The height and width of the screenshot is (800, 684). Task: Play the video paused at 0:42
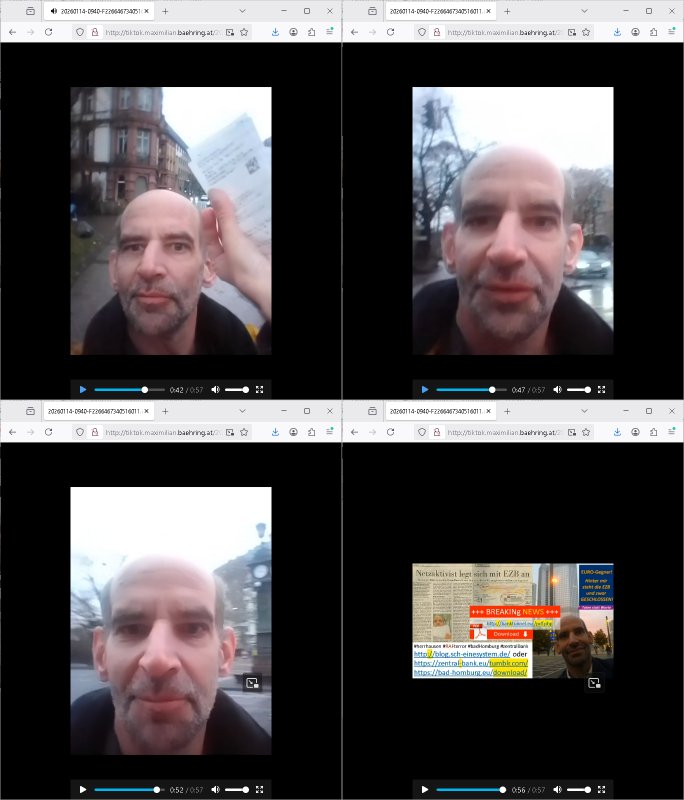[83, 389]
